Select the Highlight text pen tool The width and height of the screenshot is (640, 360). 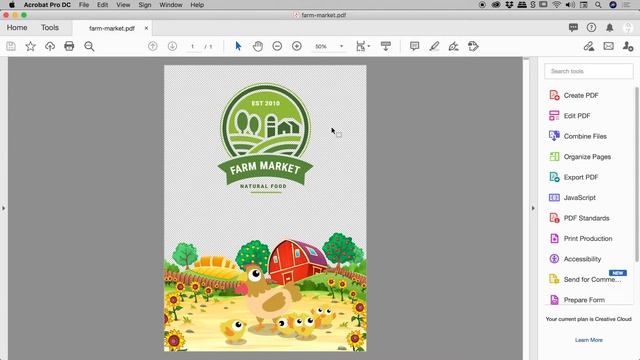pos(434,46)
